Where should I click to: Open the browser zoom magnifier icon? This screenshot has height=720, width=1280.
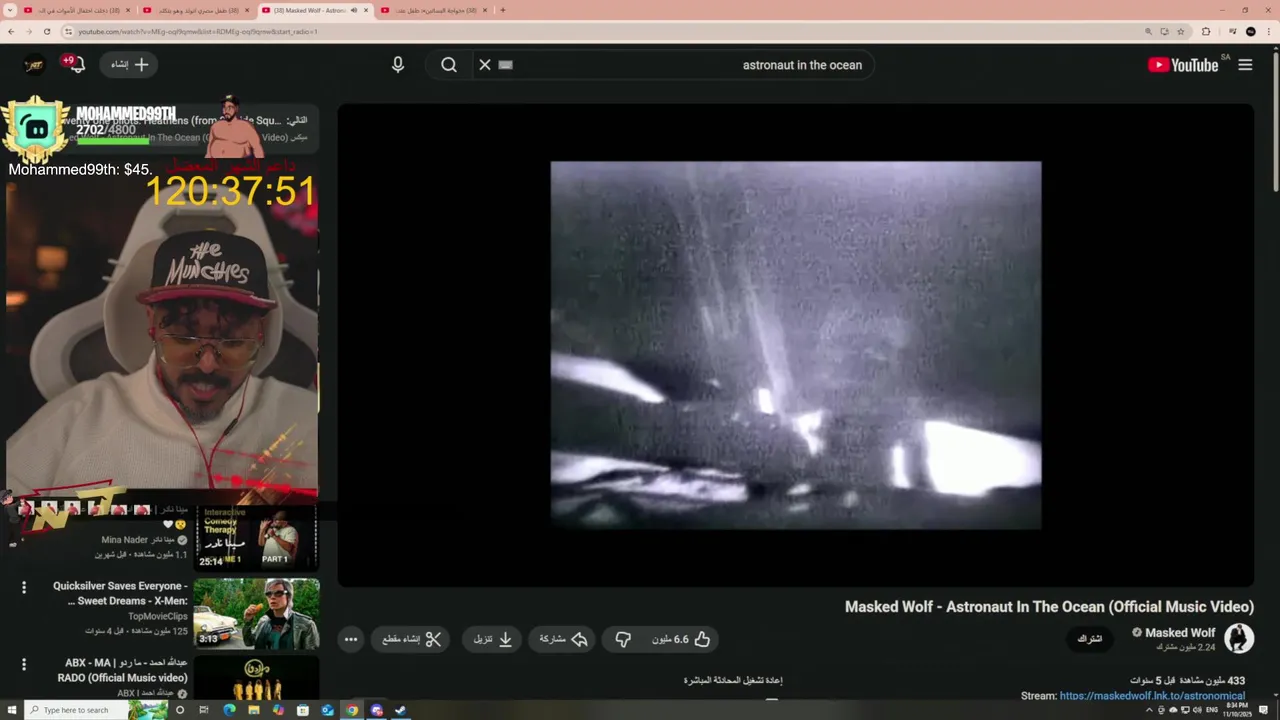(1149, 31)
